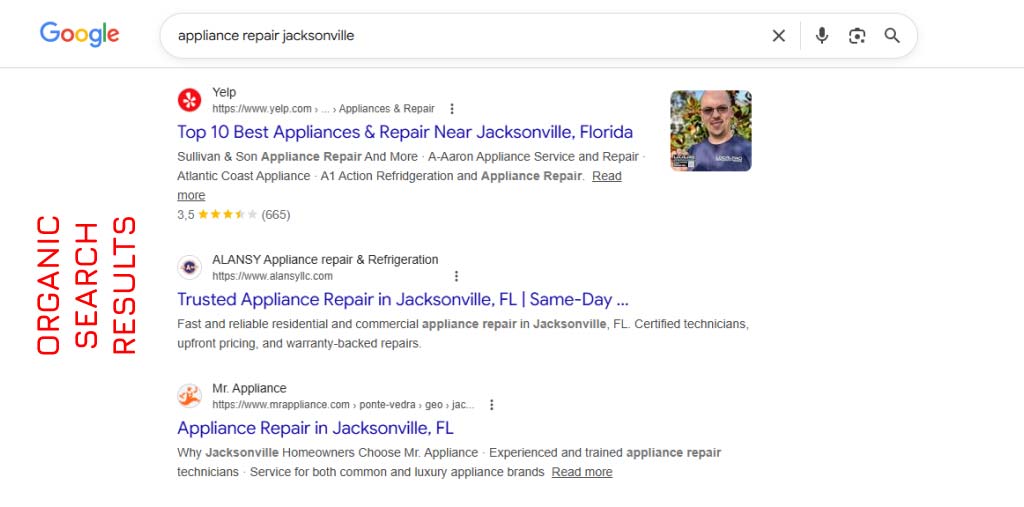Submit search with magnifying glass icon
1024x507 pixels.
892,35
